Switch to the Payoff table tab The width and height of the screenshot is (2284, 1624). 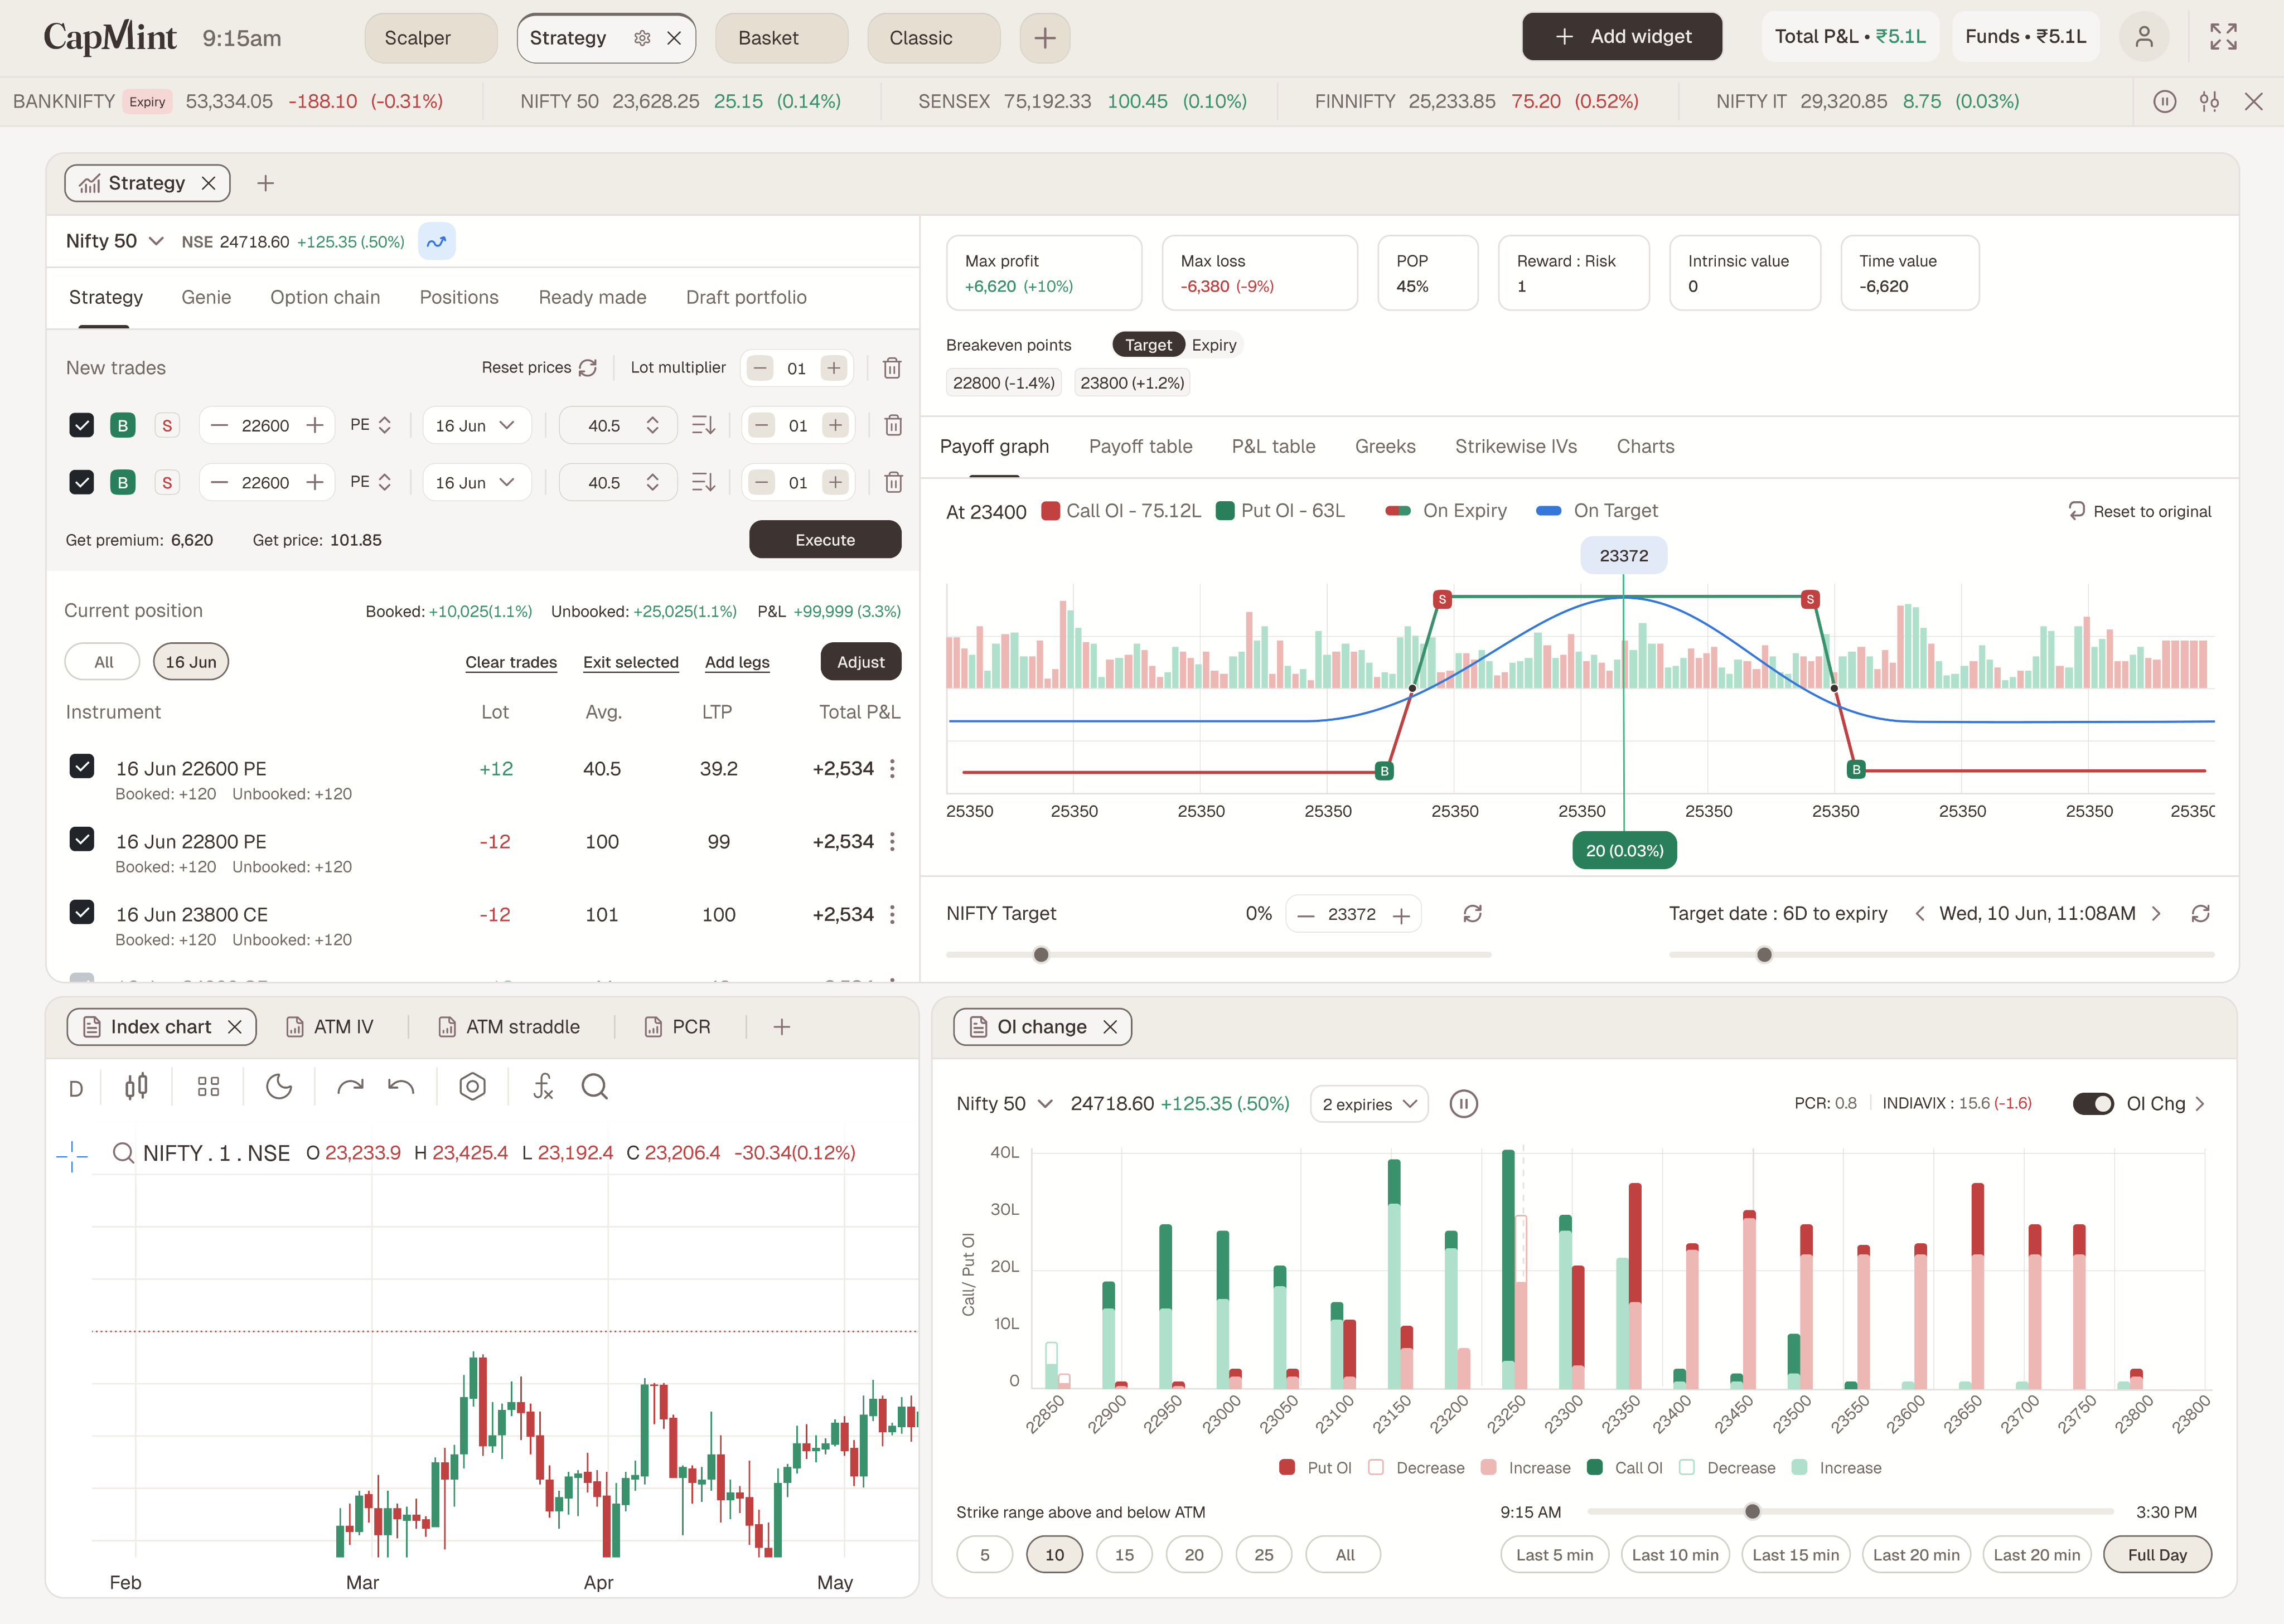(1140, 446)
